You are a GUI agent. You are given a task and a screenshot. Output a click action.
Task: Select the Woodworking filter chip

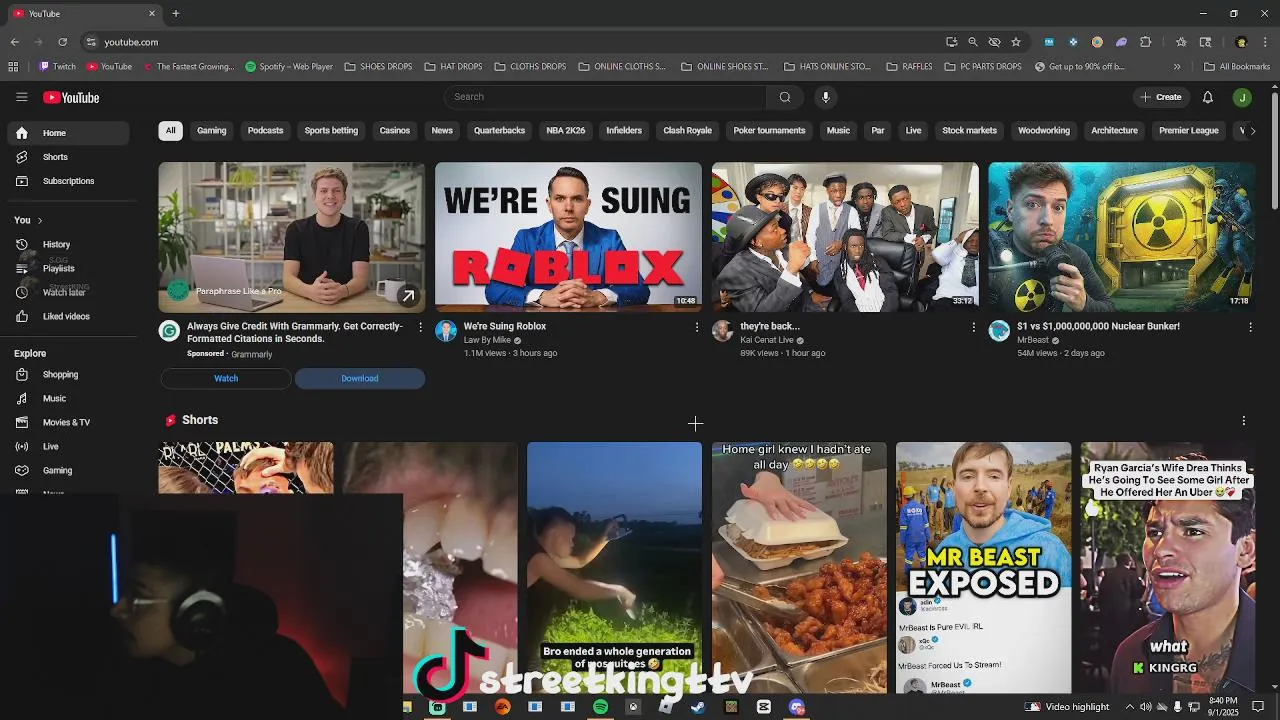(x=1043, y=131)
